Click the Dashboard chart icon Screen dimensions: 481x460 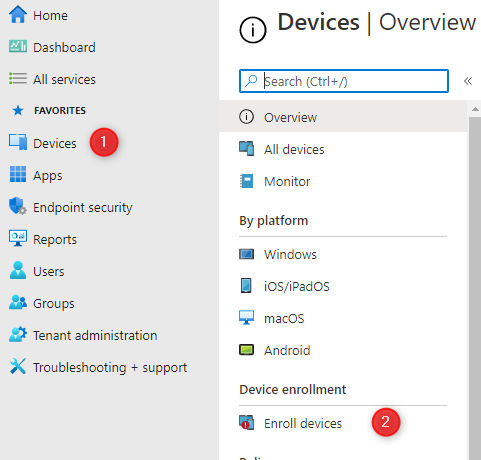(x=18, y=47)
